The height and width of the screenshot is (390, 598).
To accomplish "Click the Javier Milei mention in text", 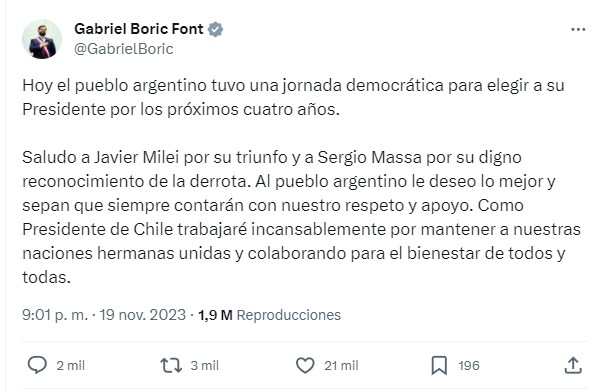I will 137,157.
